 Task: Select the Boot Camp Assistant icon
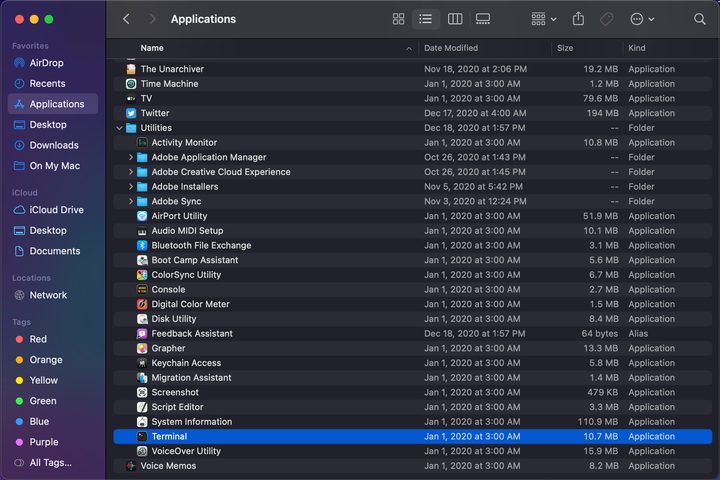142,260
